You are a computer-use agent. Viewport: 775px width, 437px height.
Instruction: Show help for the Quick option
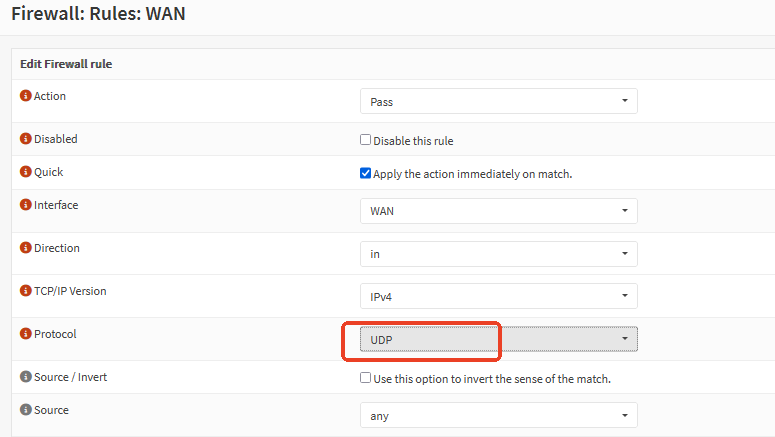pyautogui.click(x=26, y=172)
